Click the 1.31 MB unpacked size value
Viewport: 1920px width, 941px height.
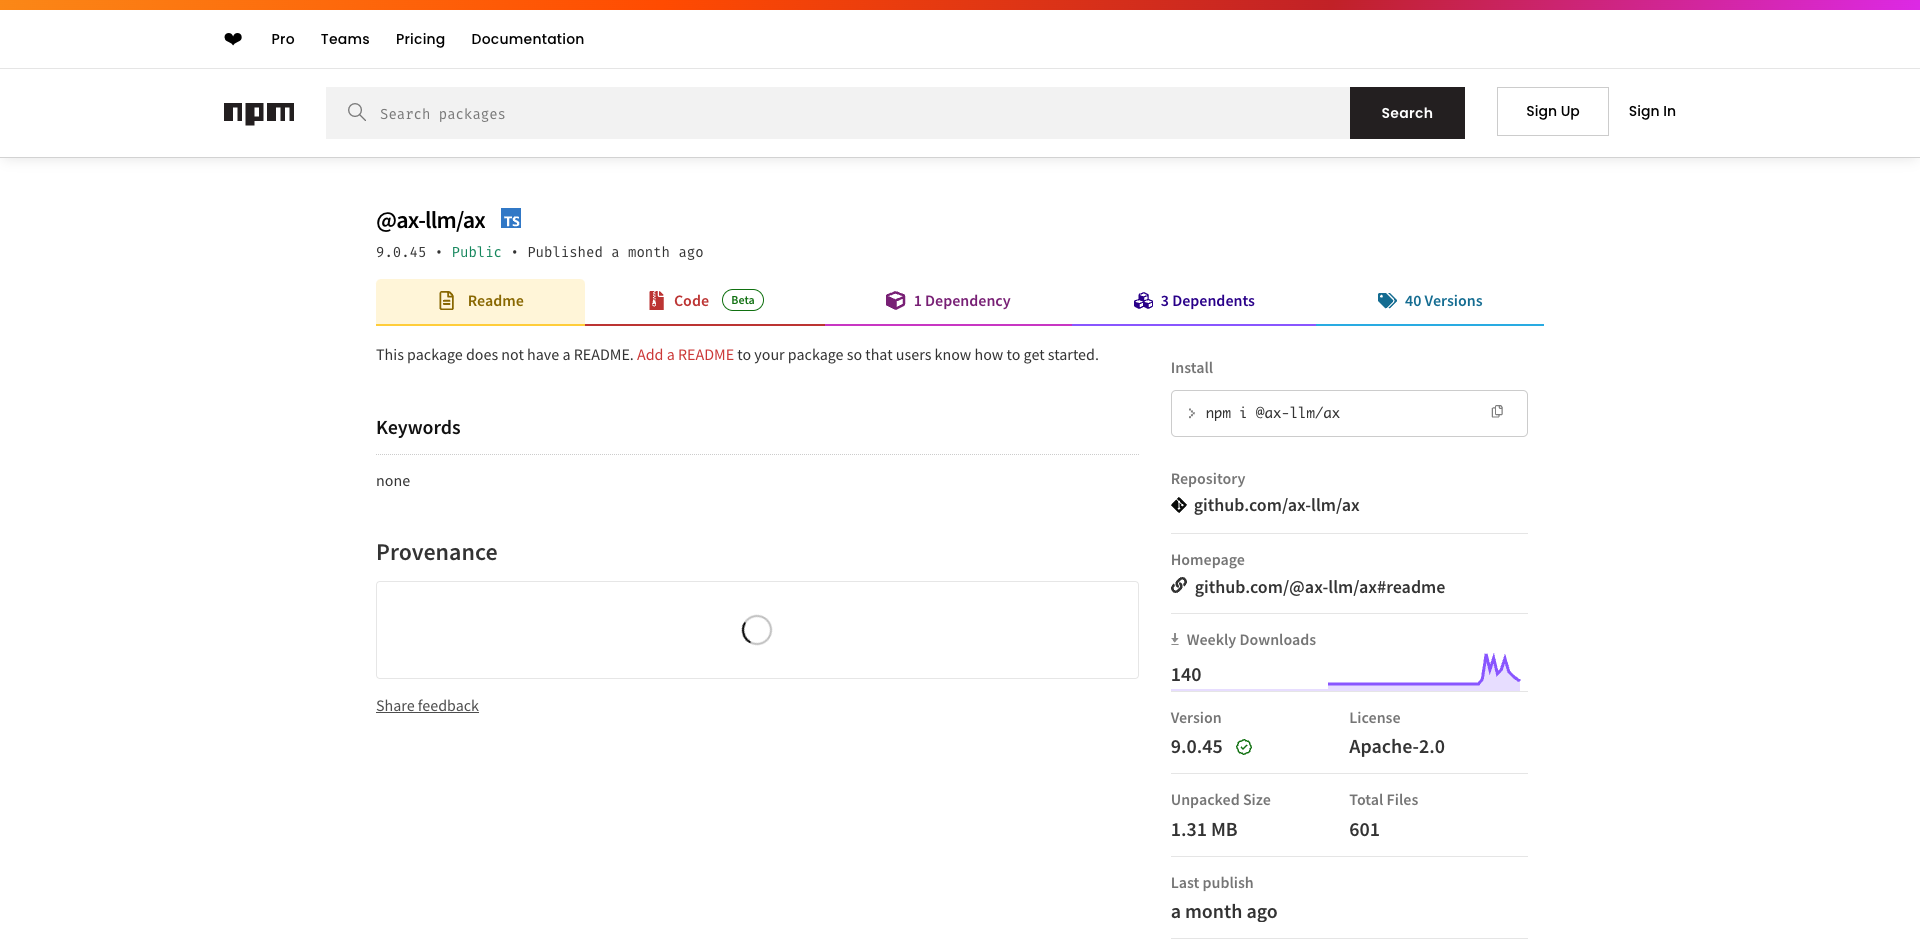pos(1204,830)
